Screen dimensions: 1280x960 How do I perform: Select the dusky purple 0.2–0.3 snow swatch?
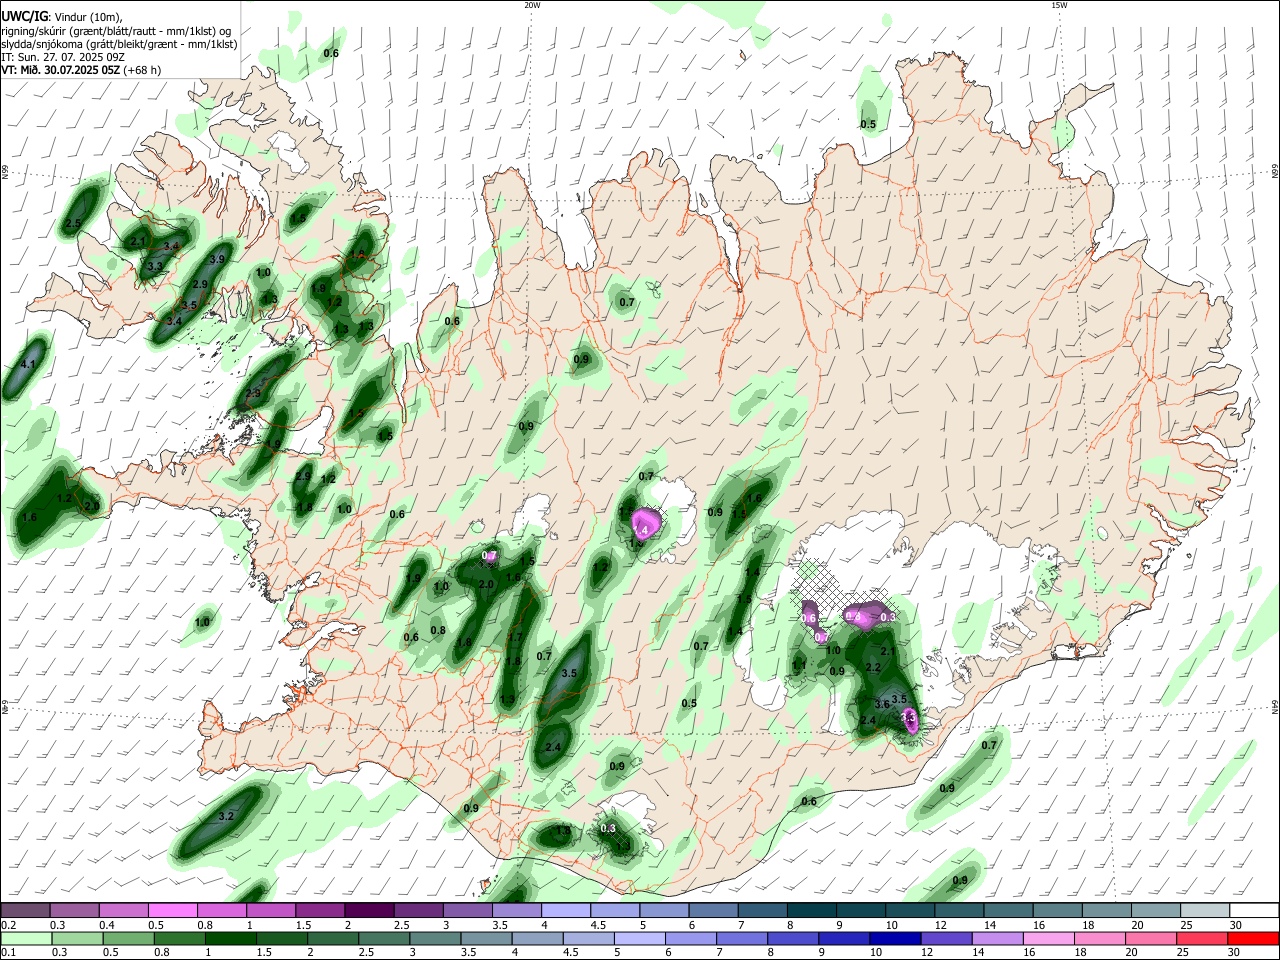25,911
